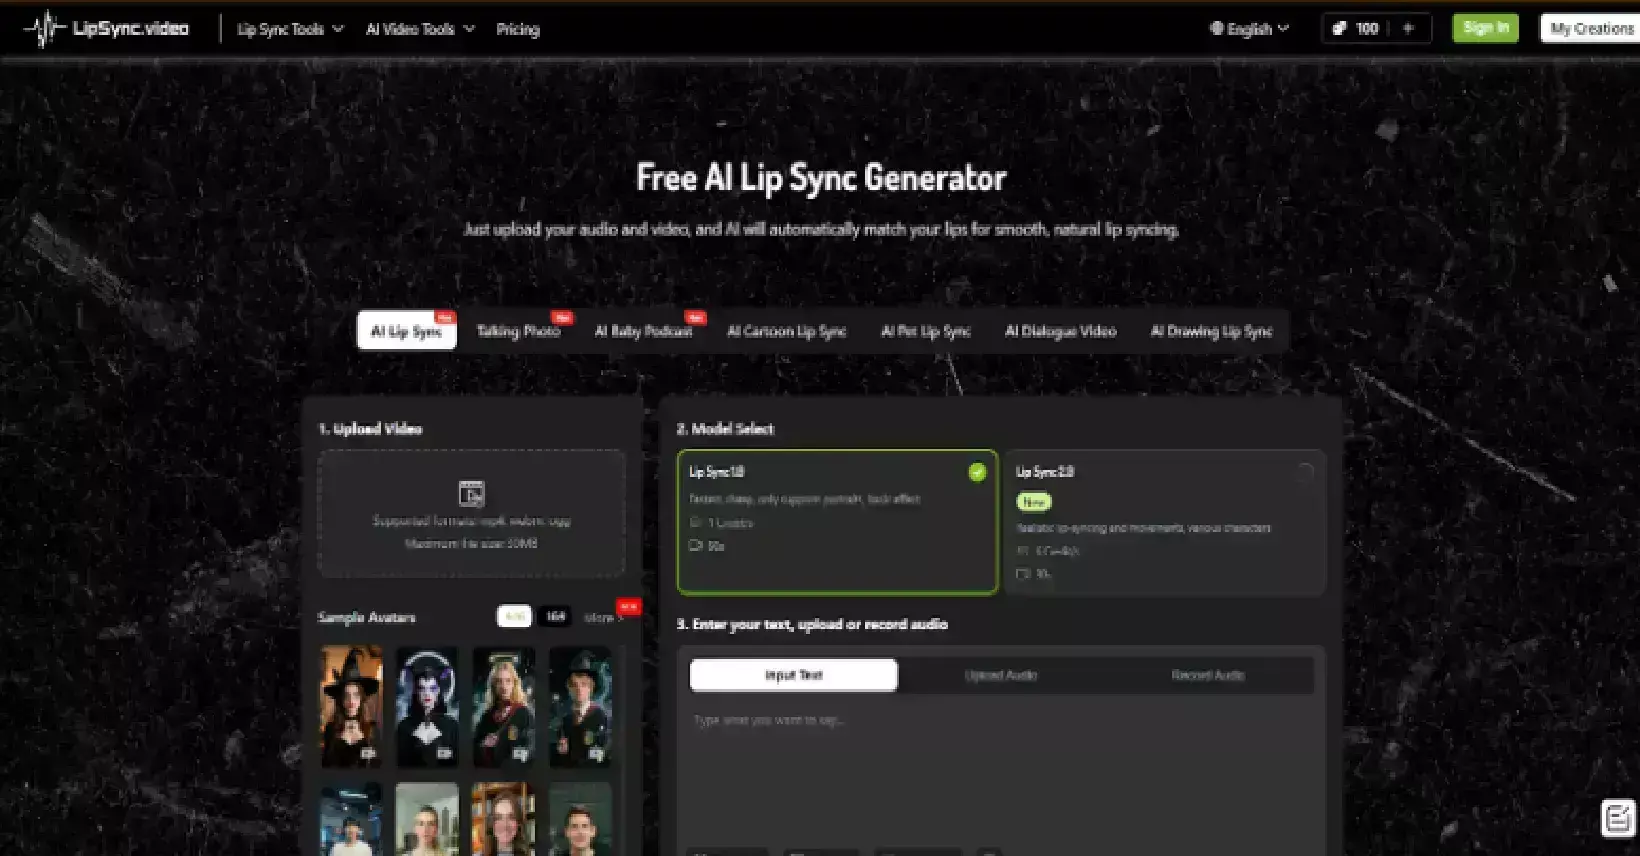1640x856 pixels.
Task: Click the 'Type what you want to say' text box
Action: (x=1000, y=775)
